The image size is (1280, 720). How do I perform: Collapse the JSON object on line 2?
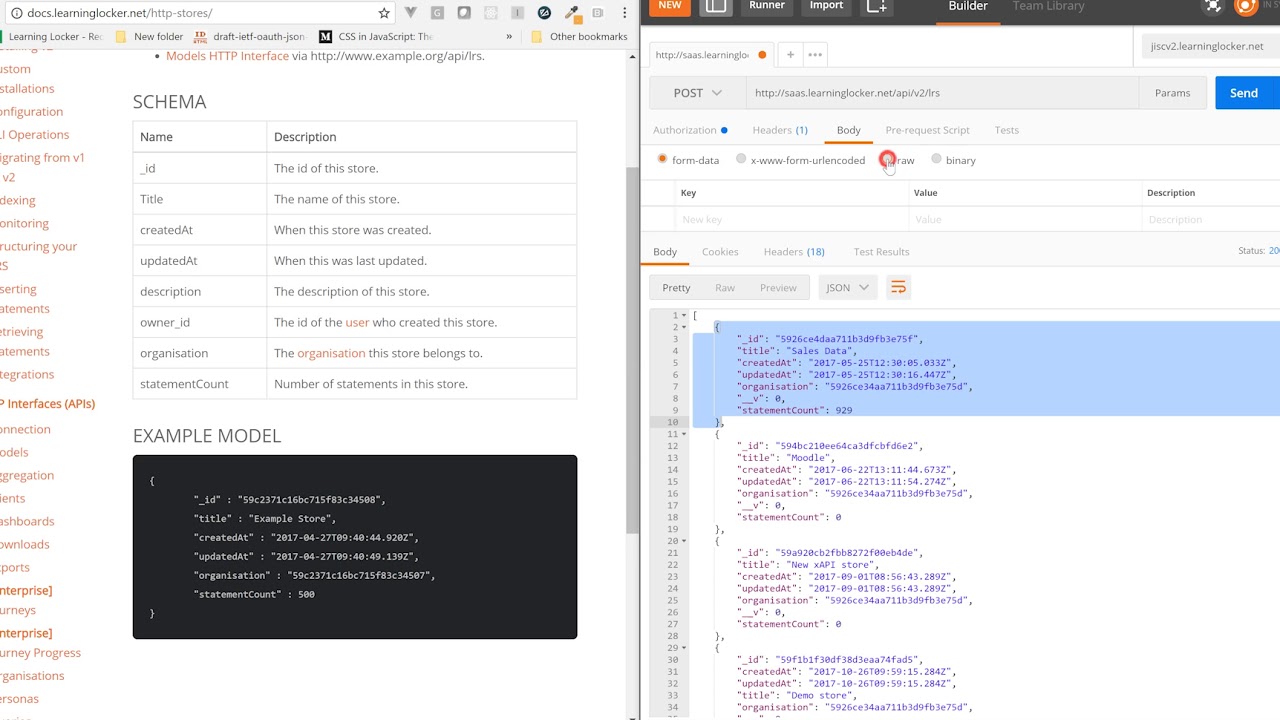[683, 328]
